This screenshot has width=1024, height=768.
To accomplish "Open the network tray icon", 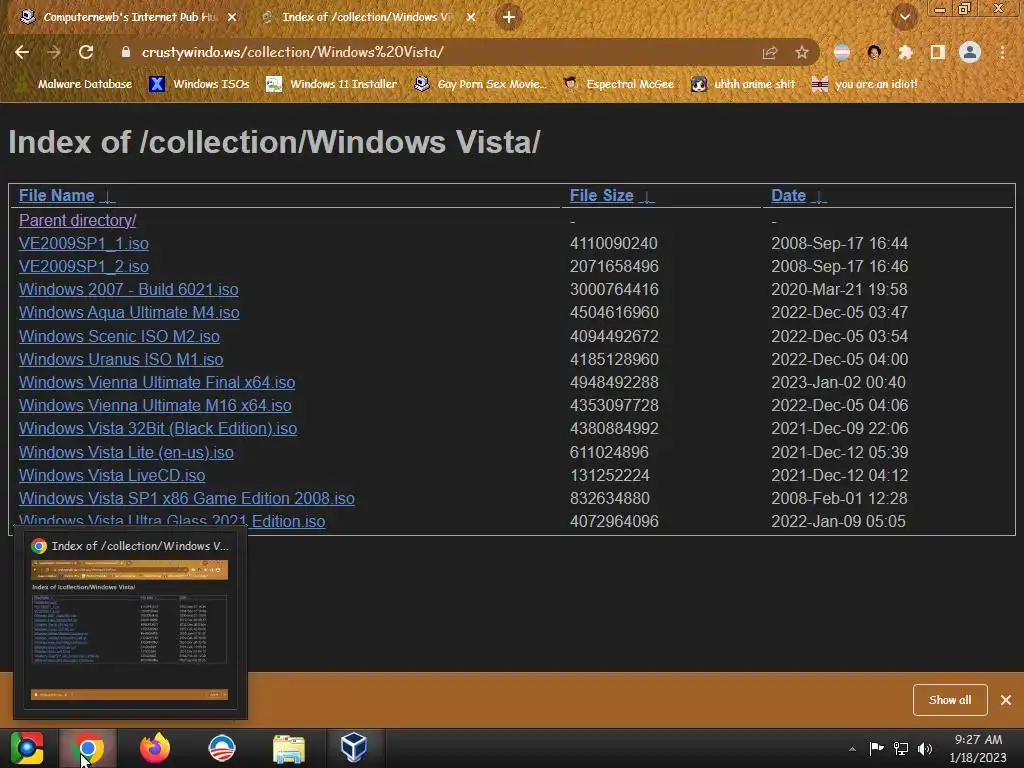I will tap(901, 748).
